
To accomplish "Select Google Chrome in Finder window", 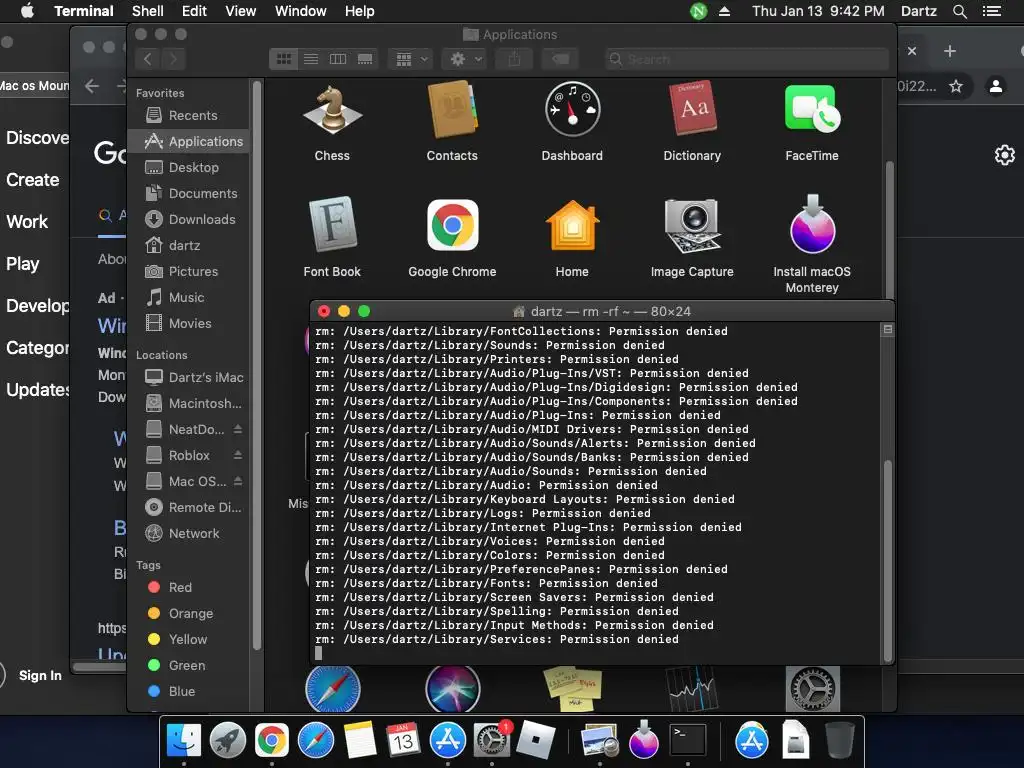I will click(452, 225).
